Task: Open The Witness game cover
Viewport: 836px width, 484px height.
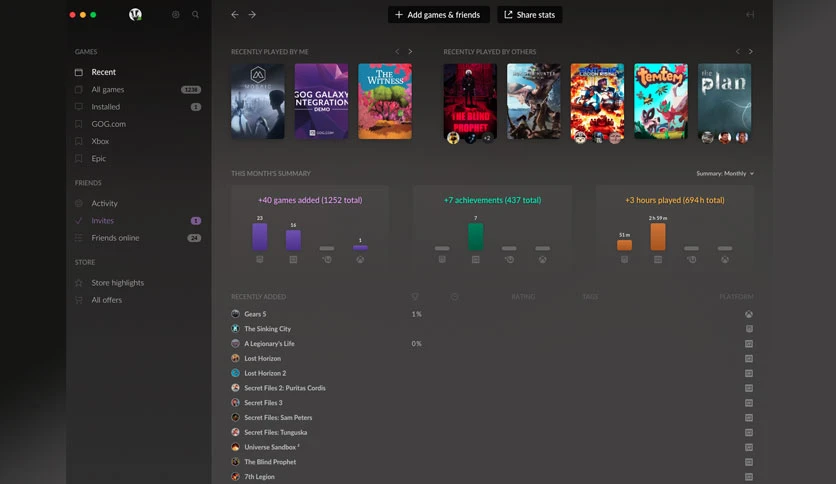Action: 385,101
